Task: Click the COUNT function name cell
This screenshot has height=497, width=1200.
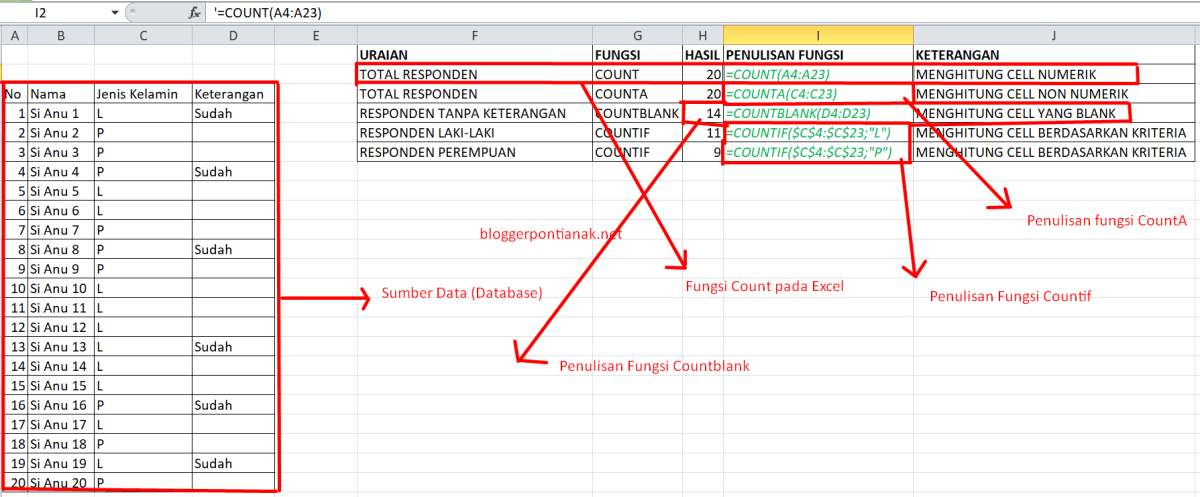Action: (x=636, y=74)
